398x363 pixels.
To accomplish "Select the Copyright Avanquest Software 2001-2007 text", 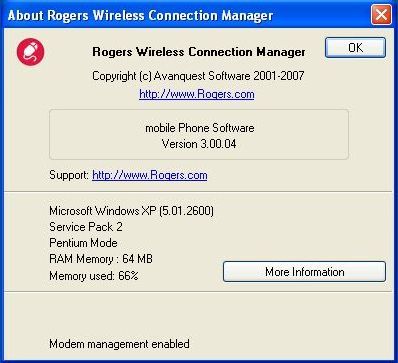I will [198, 76].
